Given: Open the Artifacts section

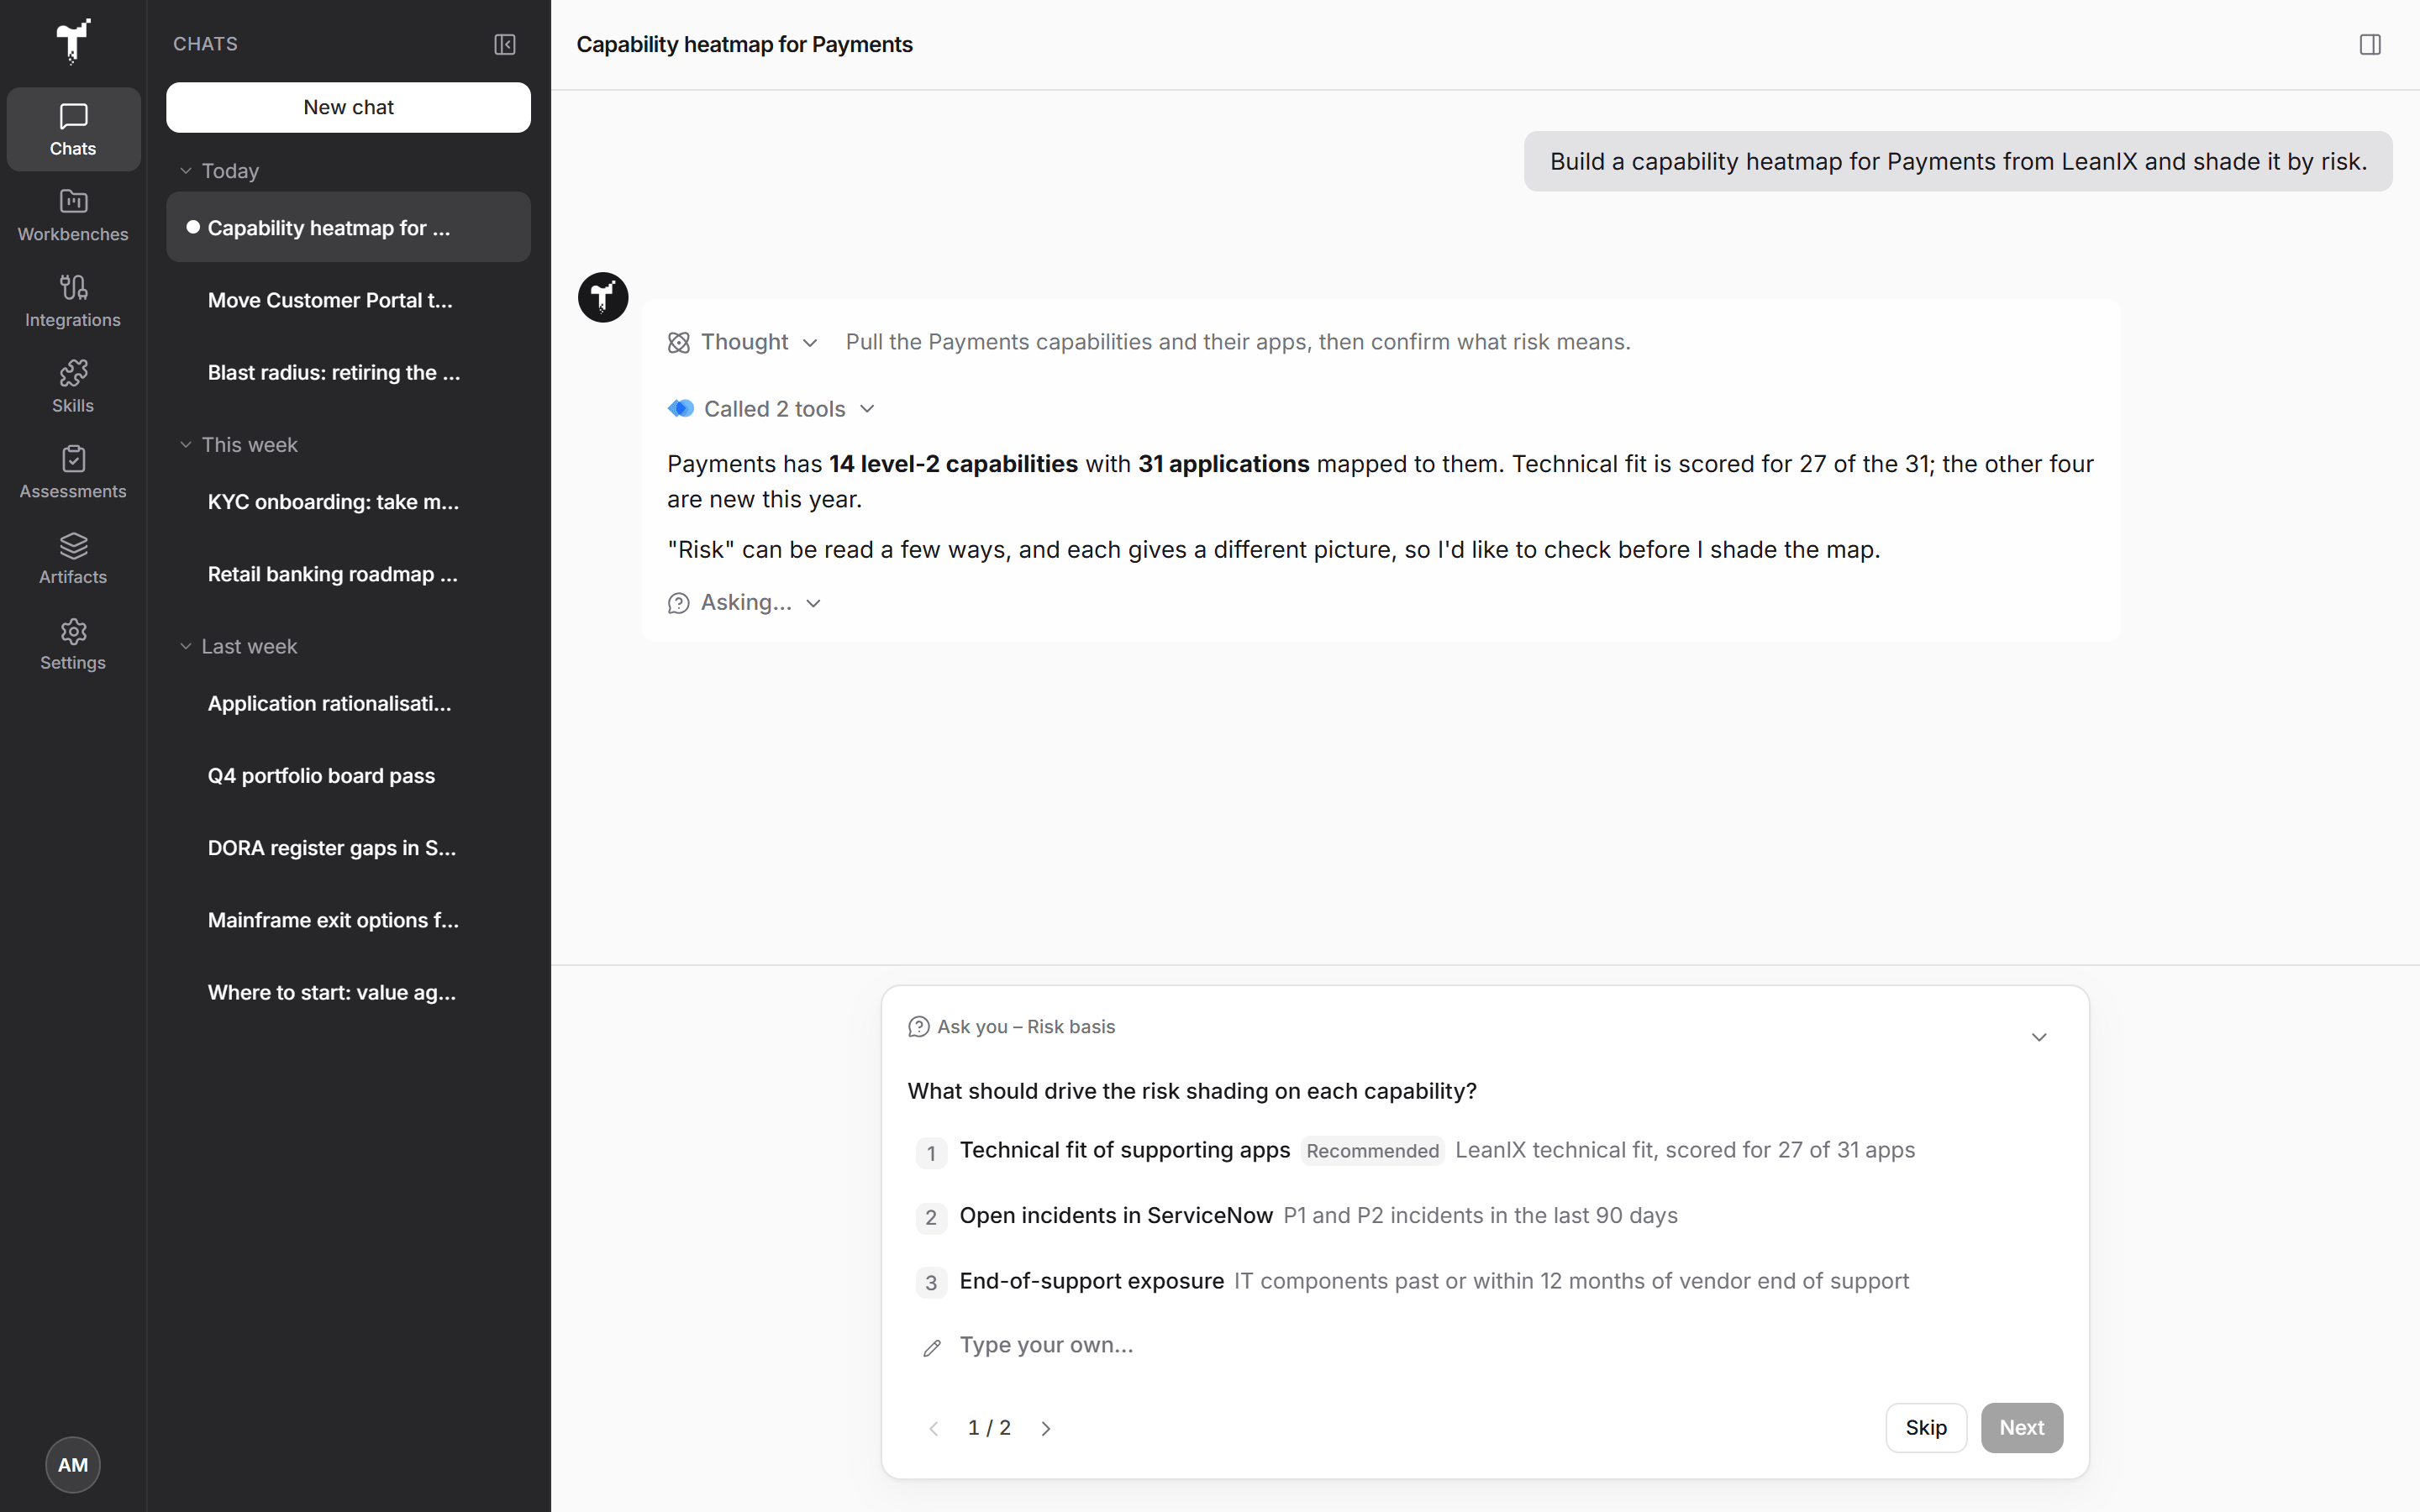Looking at the screenshot, I should pyautogui.click(x=73, y=558).
